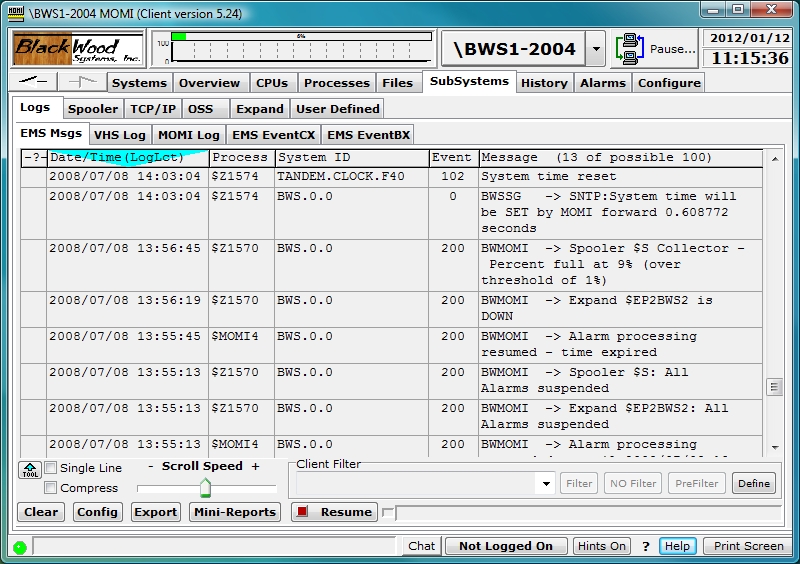Click the Export button
This screenshot has width=800, height=564.
pos(155,512)
